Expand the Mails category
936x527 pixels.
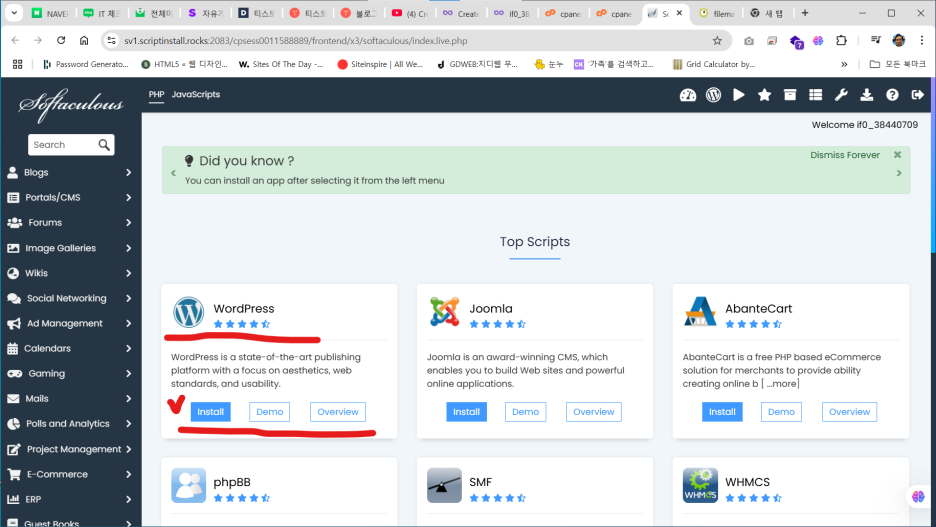[70, 398]
